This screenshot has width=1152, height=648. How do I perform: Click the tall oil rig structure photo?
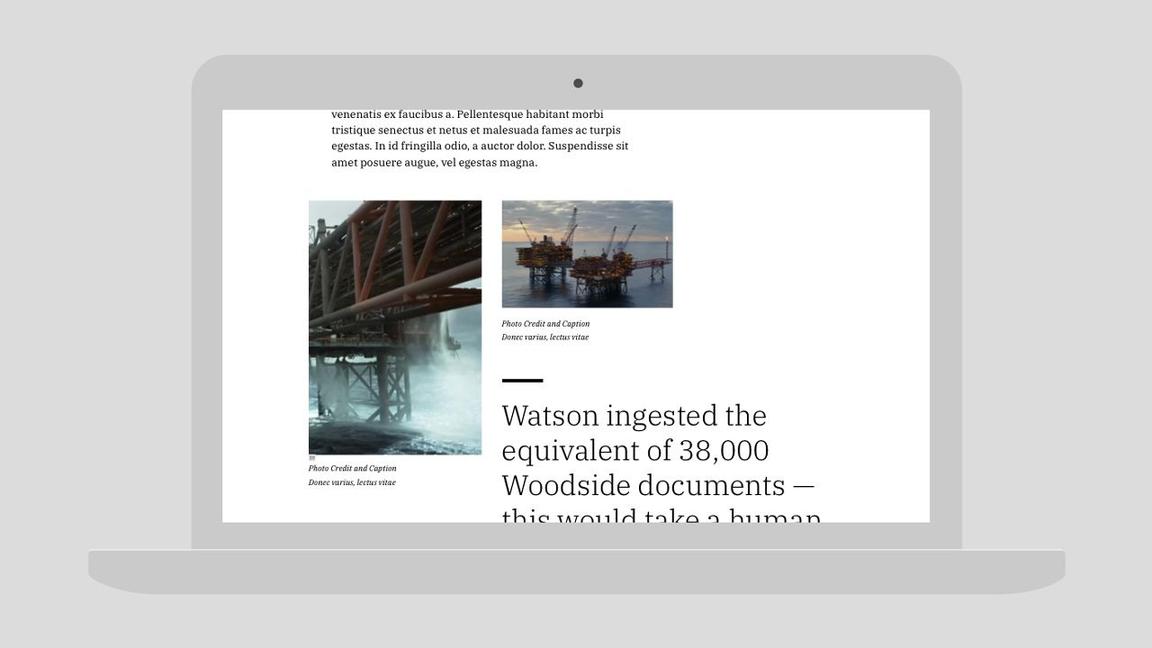click(395, 327)
